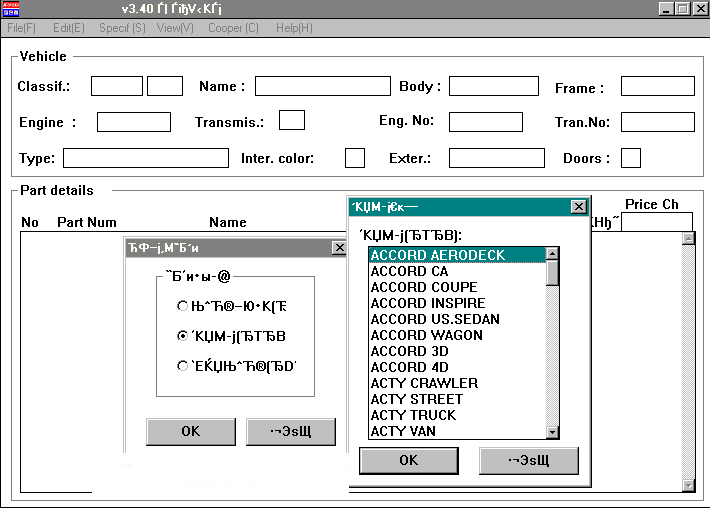Click the Price Ch input field

(657, 222)
